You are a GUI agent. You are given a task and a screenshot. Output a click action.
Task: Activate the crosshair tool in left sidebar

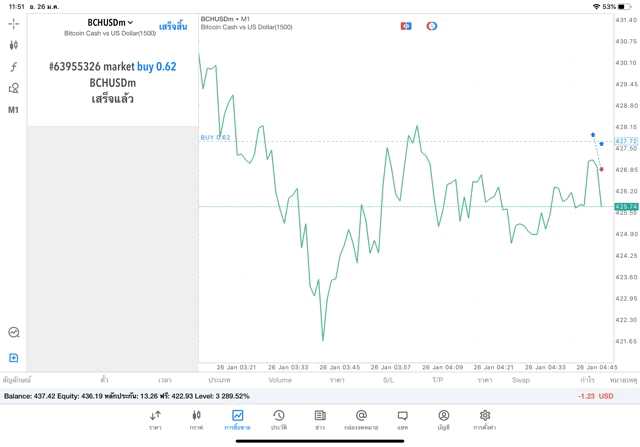(13, 24)
